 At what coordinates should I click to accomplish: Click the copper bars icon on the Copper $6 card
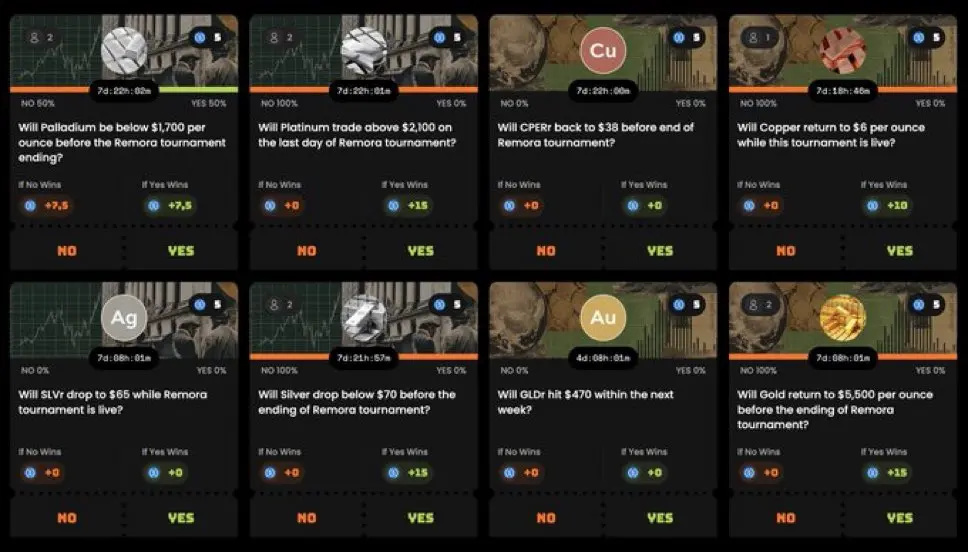843,50
